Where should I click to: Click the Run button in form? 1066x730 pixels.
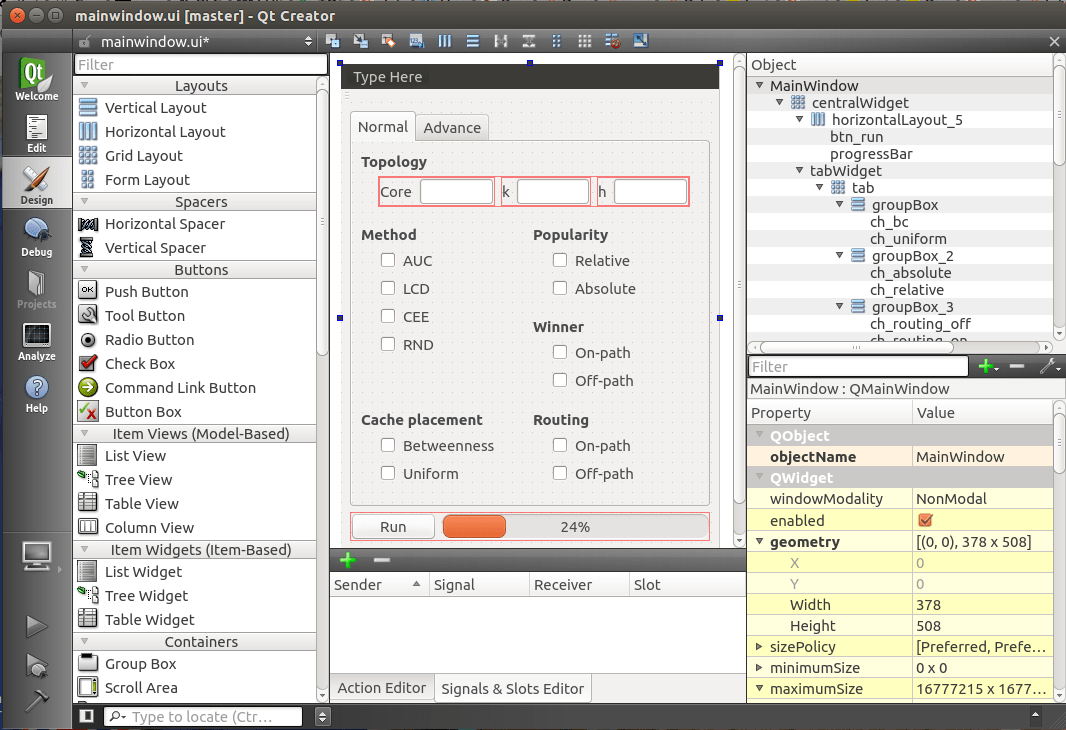[x=393, y=527]
